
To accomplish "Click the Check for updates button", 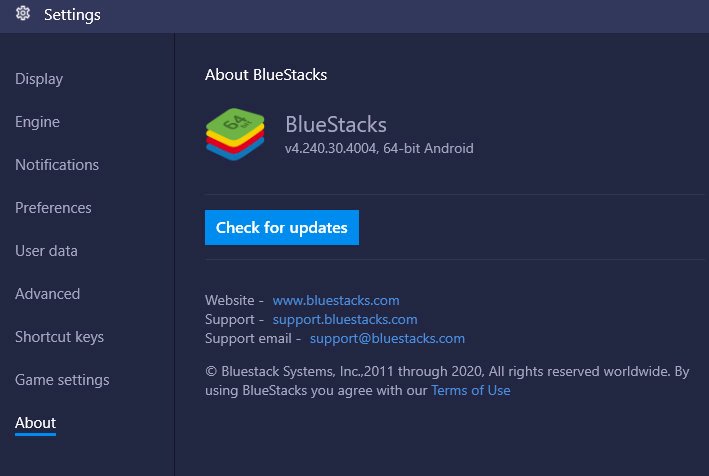I will 282,227.
